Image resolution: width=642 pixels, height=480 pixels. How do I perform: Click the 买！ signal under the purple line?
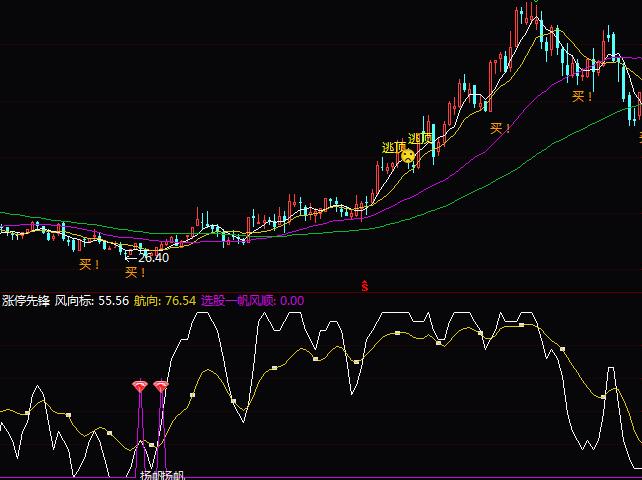(500, 128)
